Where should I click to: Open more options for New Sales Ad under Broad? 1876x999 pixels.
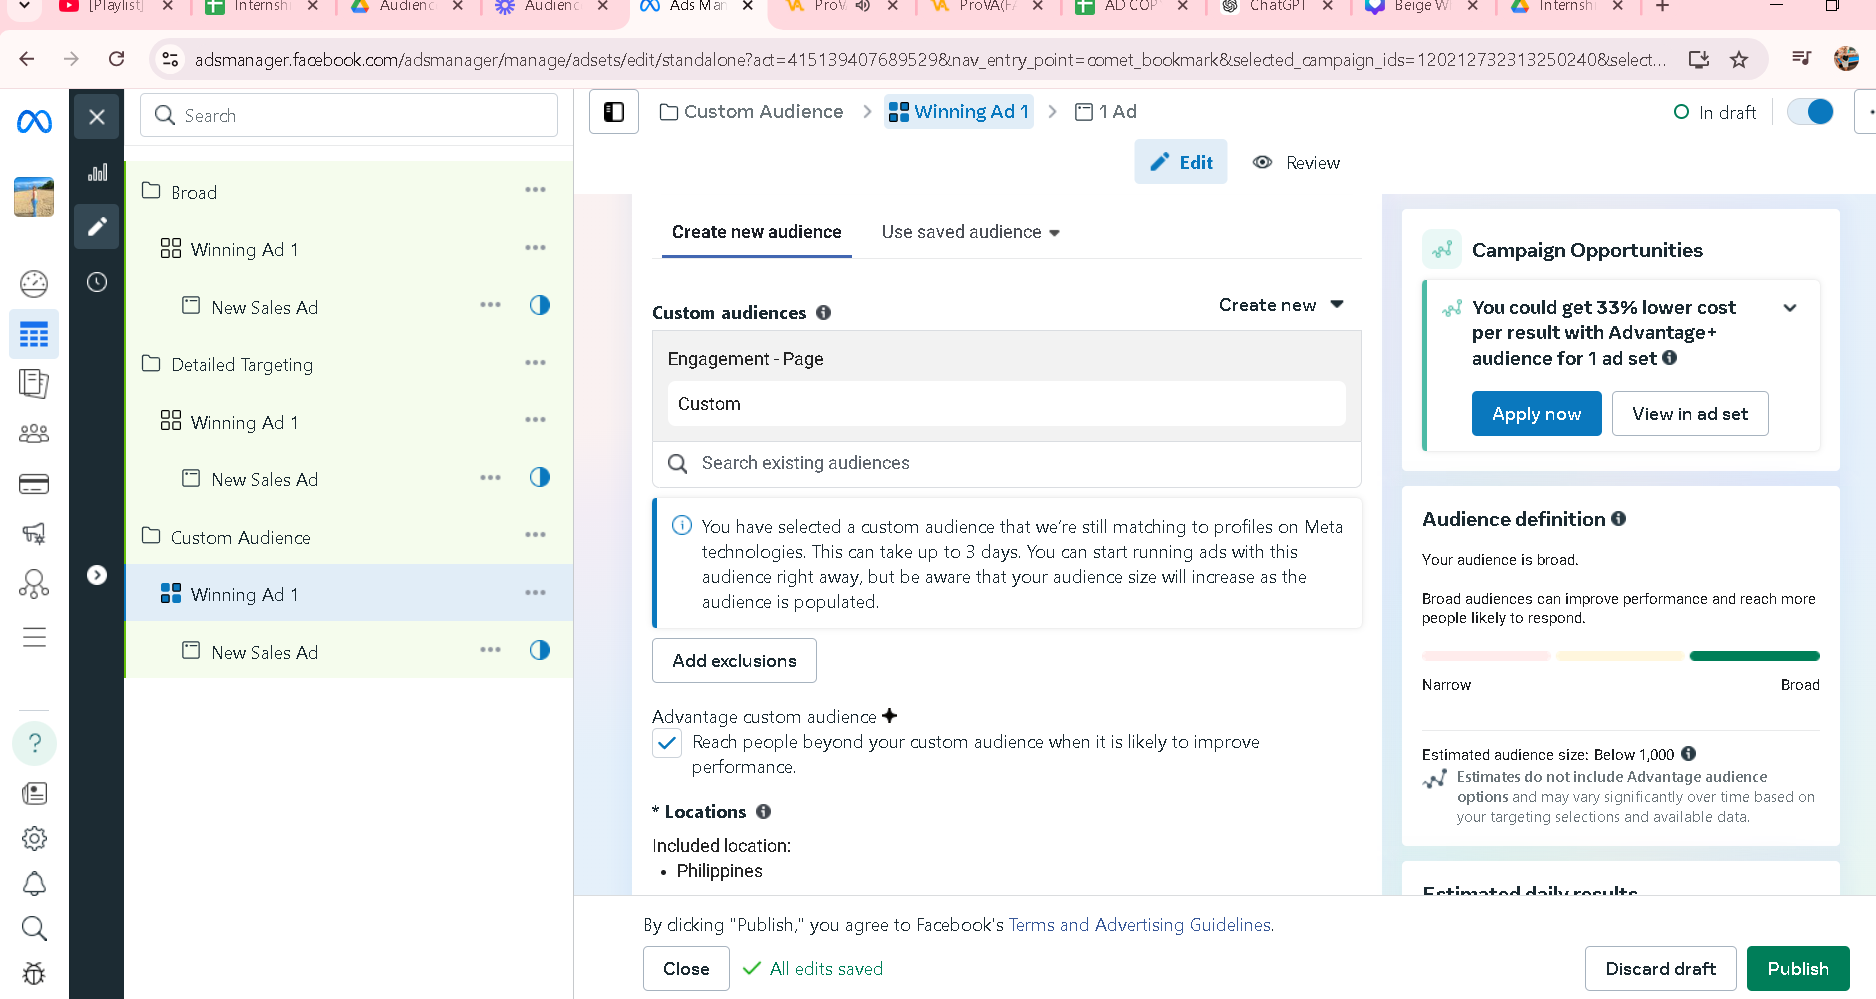(490, 305)
